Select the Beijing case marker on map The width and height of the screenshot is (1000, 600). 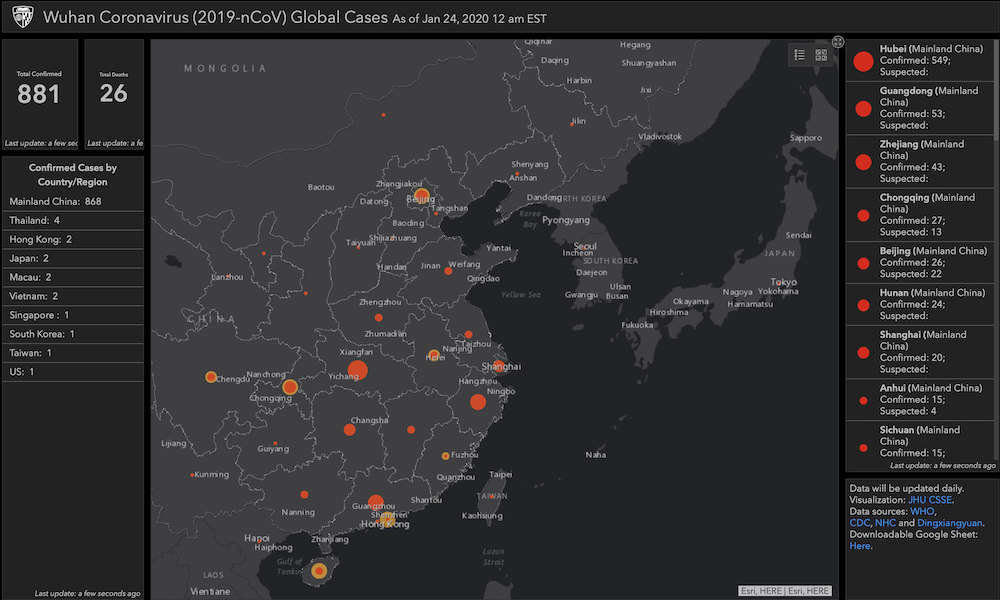point(422,195)
